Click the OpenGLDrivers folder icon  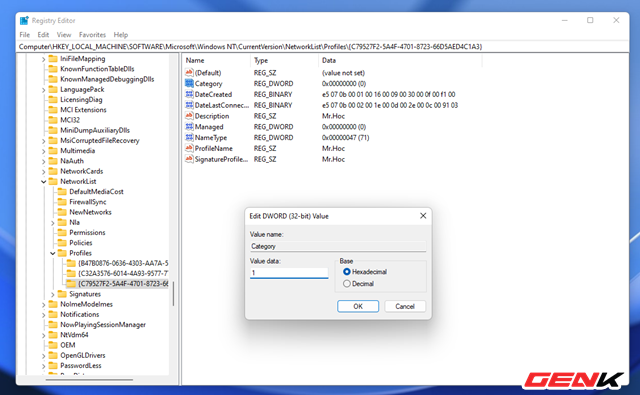[53, 355]
